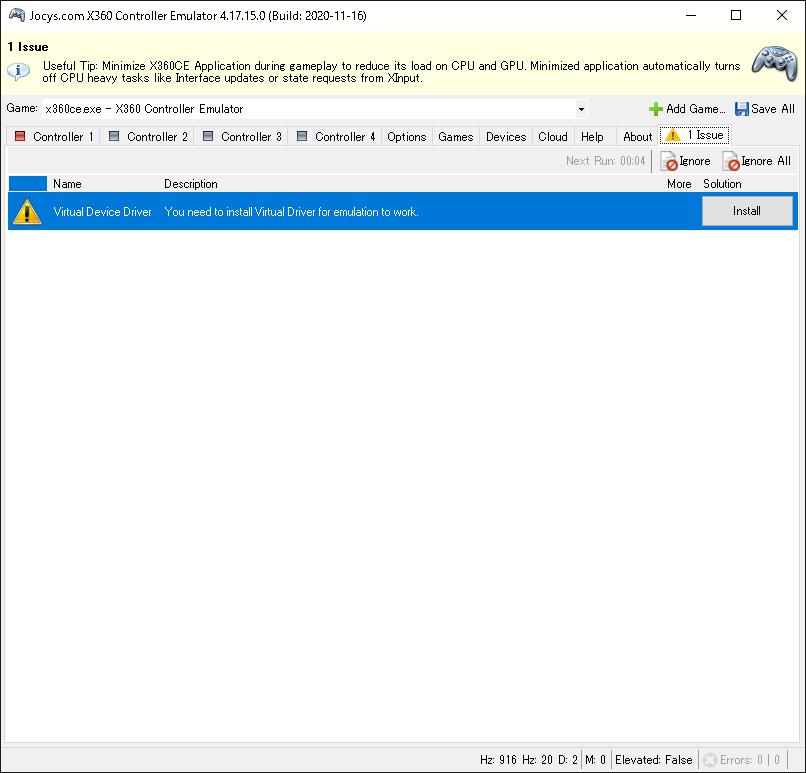
Task: Open the Controller 1 tab
Action: [x=54, y=137]
